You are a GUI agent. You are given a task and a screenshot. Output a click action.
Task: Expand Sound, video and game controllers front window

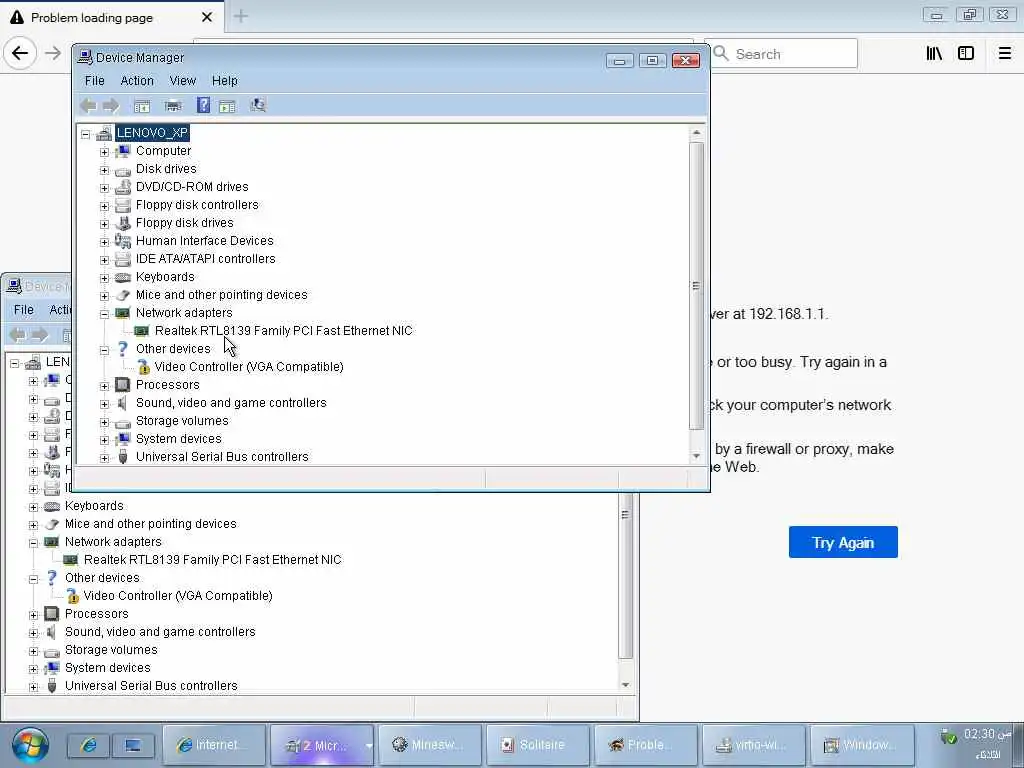[x=104, y=404]
